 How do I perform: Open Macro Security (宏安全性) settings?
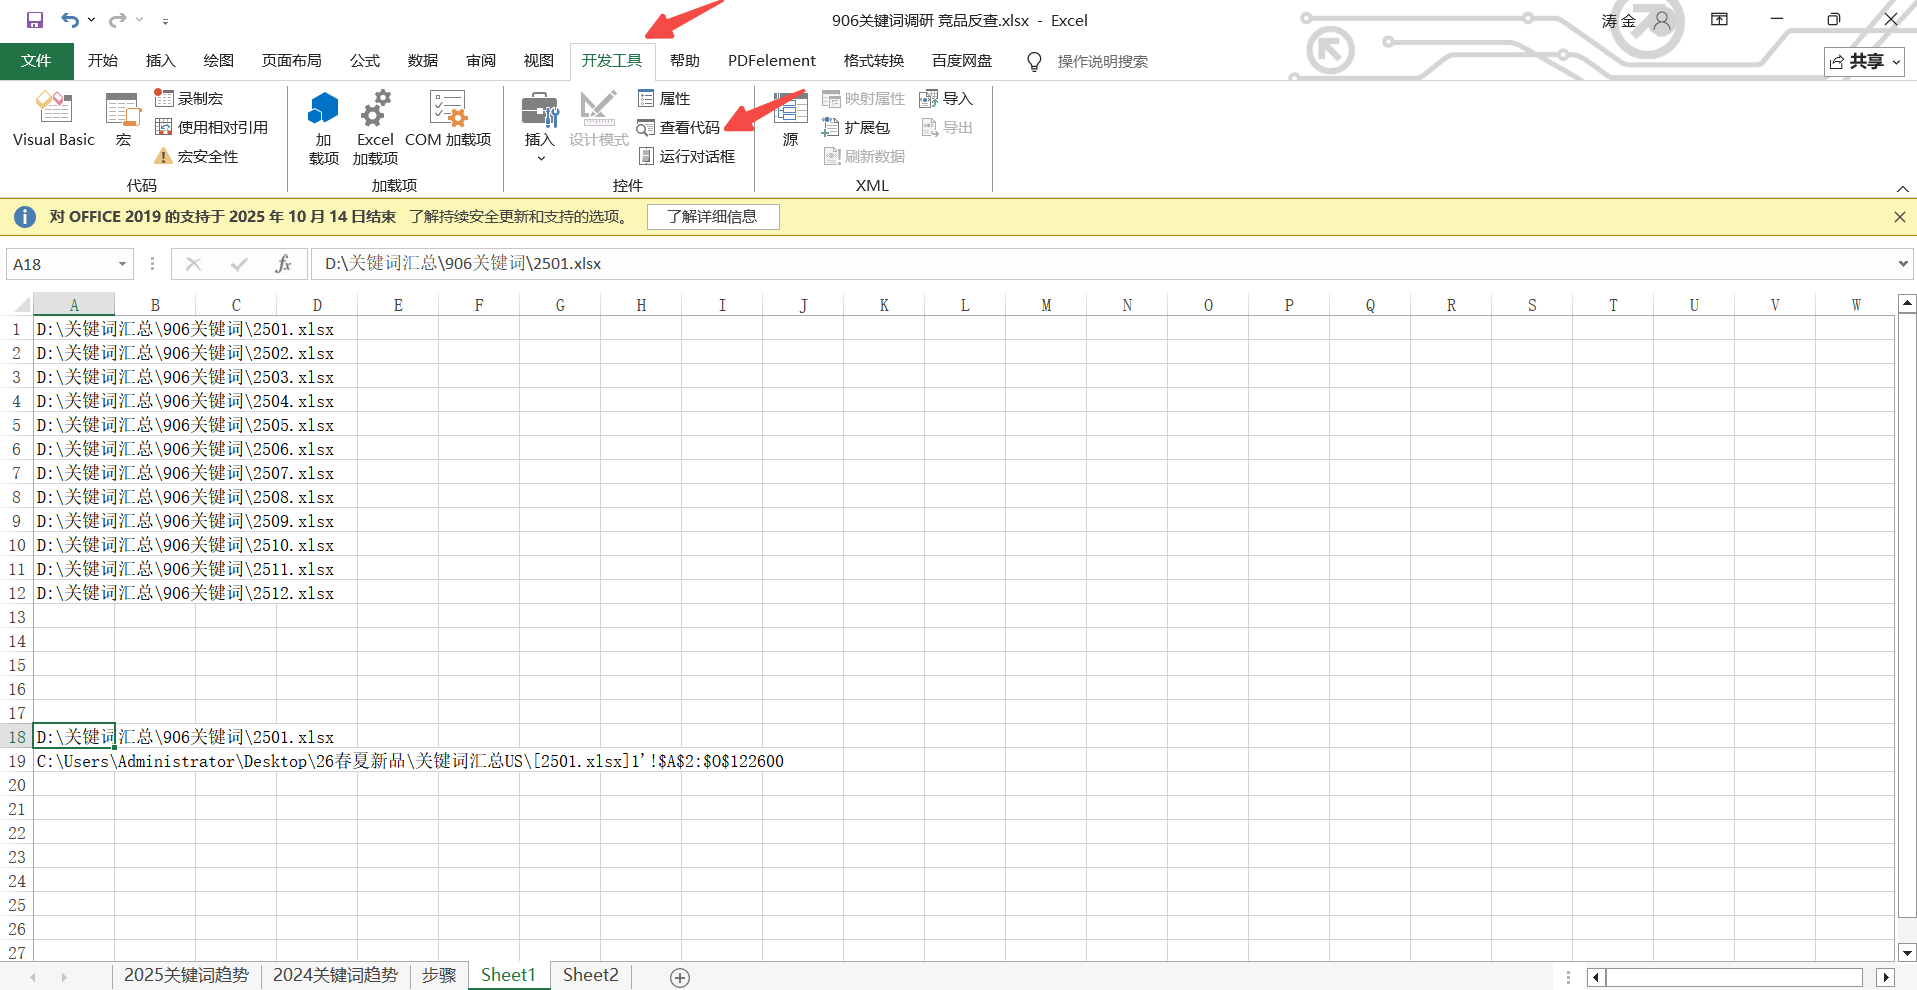pos(197,156)
